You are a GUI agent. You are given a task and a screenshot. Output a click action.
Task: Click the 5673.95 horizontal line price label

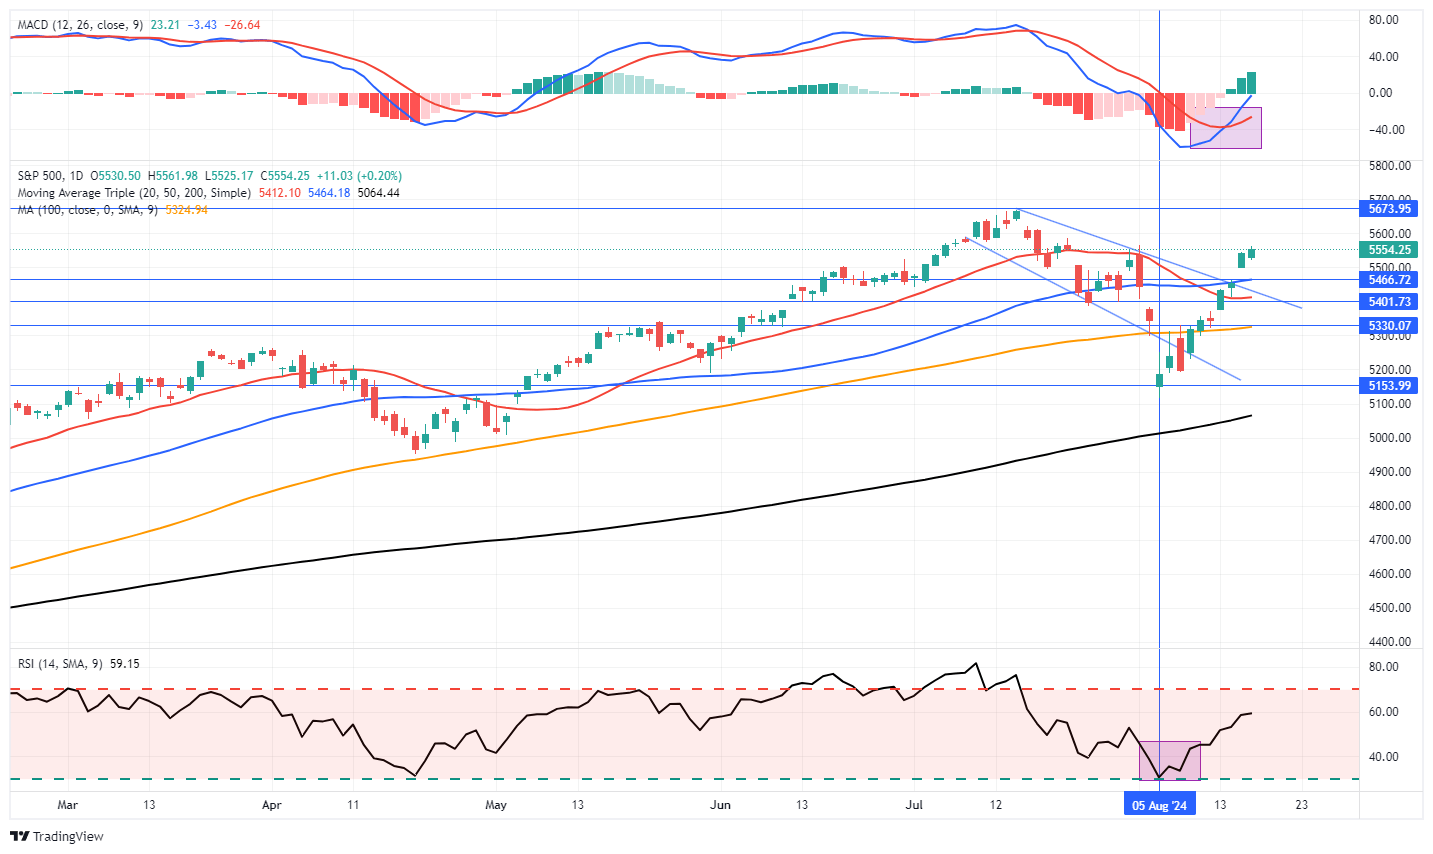coord(1390,208)
